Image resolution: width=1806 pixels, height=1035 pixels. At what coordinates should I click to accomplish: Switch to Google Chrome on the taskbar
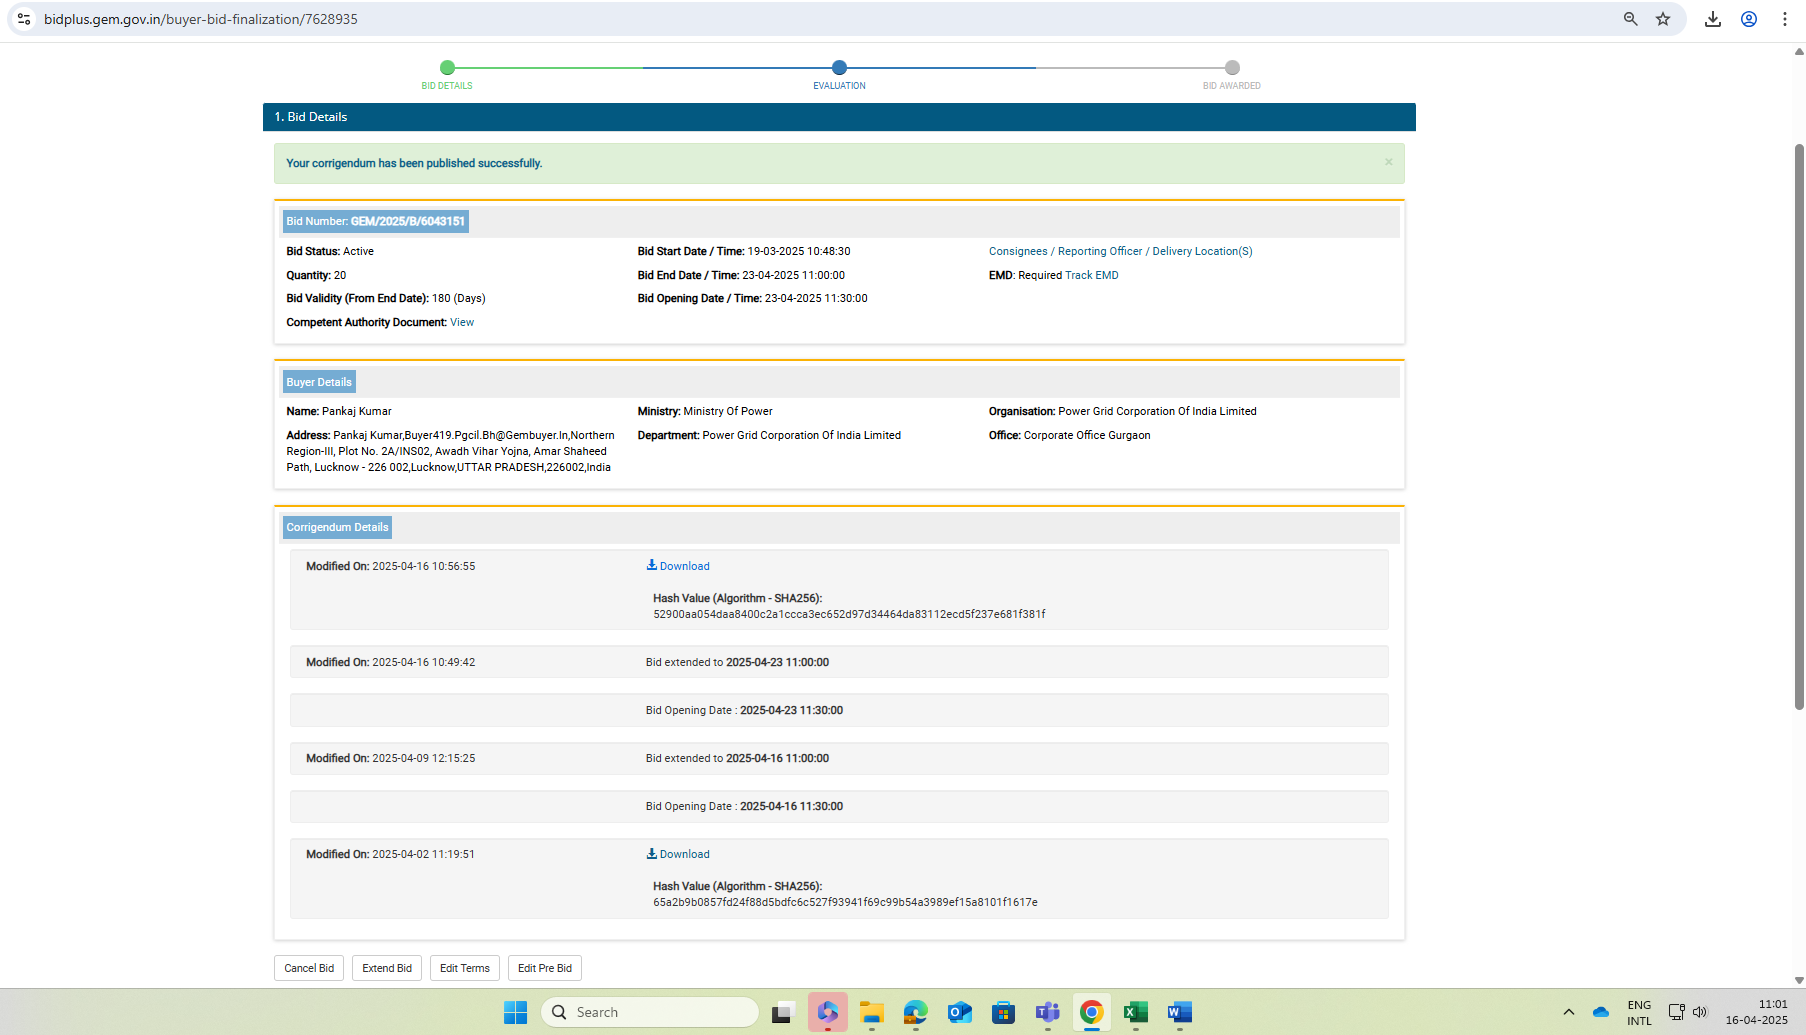(1092, 1012)
